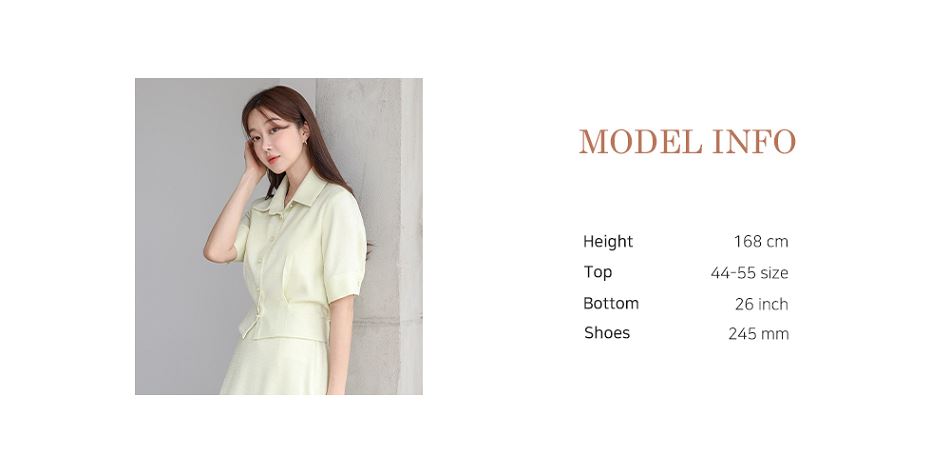Click the 168 cm height value
Viewport: 950px width, 476px height.
pos(761,242)
